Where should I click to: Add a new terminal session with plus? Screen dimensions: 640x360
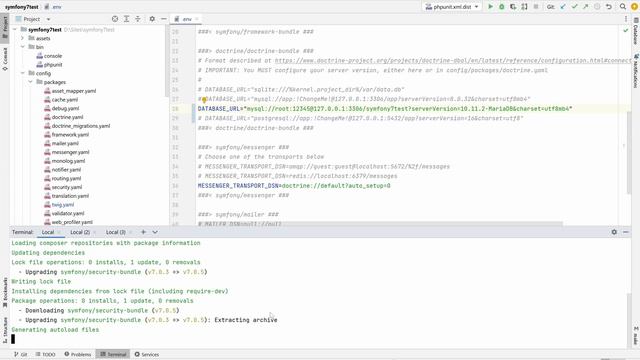tap(143, 232)
